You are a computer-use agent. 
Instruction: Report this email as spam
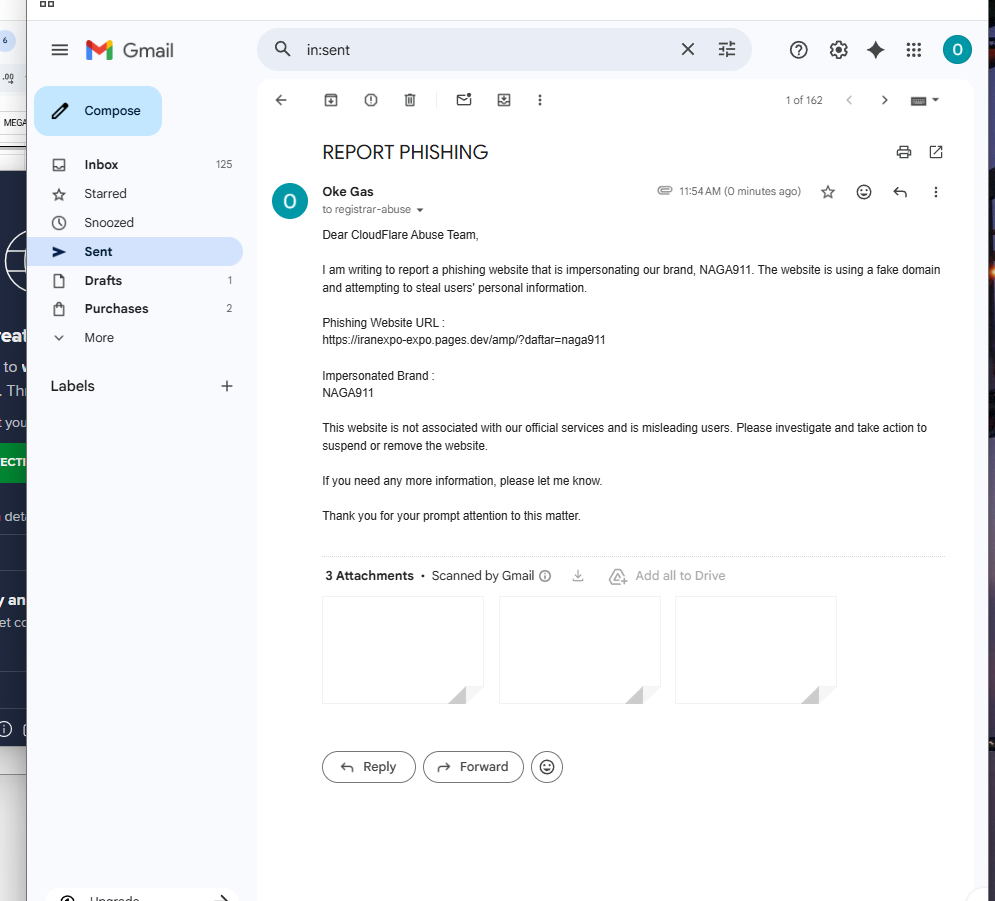[x=371, y=100]
